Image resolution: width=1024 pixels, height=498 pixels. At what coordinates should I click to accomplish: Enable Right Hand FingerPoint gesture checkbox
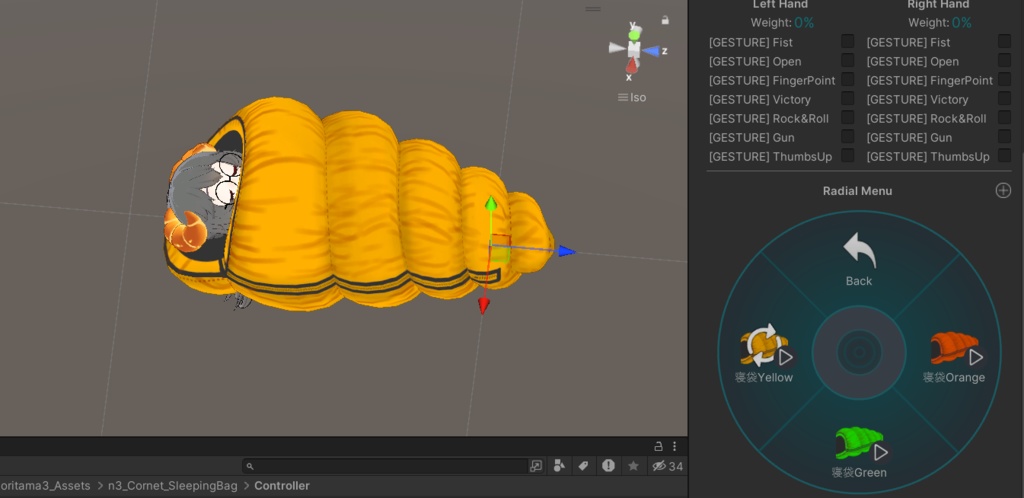point(1004,79)
